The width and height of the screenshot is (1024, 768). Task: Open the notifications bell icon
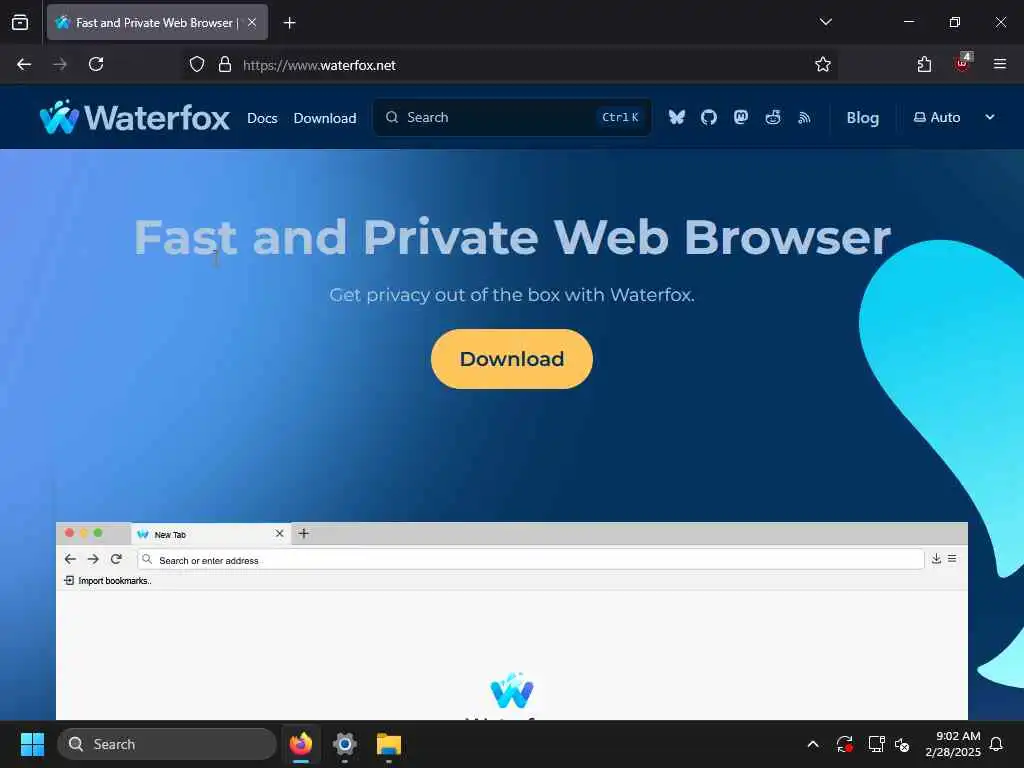coord(997,744)
